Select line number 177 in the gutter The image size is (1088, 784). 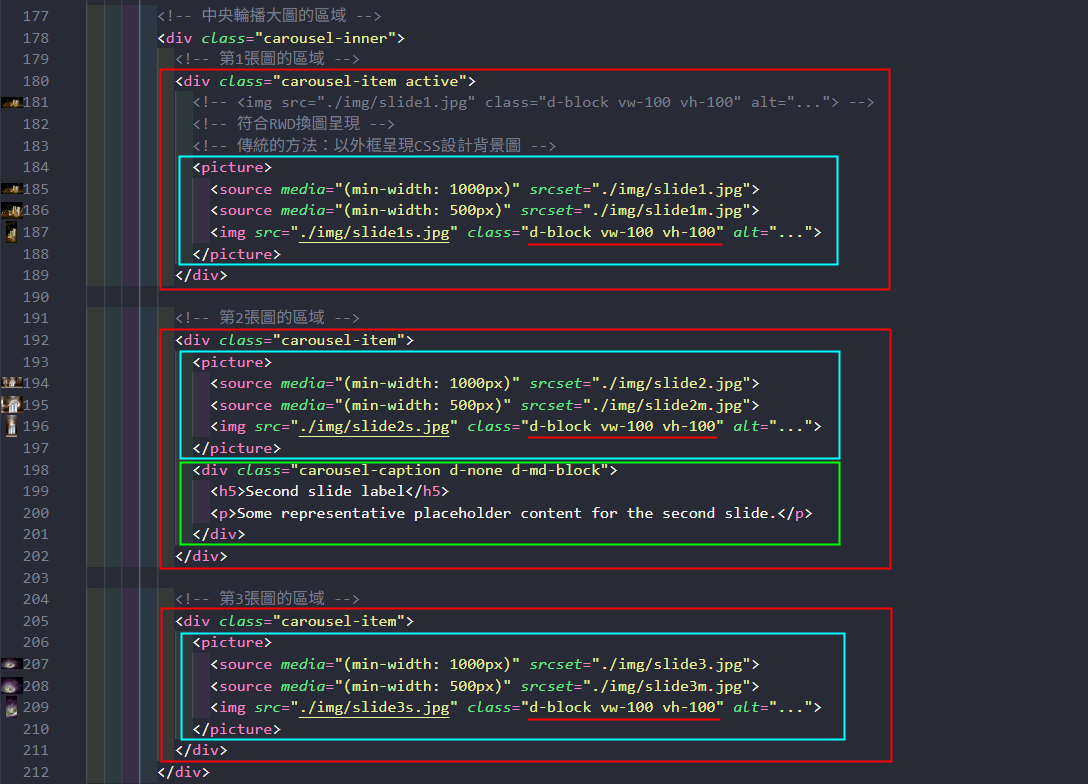click(35, 16)
